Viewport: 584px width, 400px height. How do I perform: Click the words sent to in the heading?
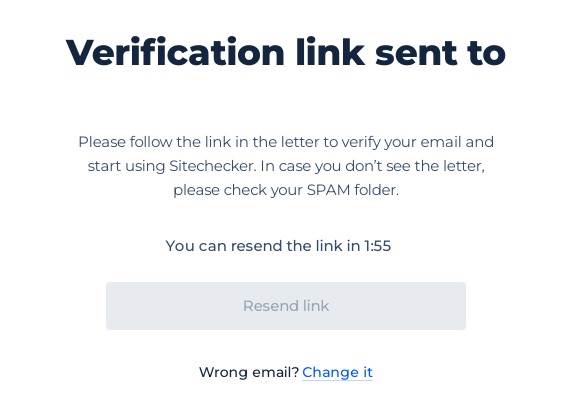(x=440, y=53)
